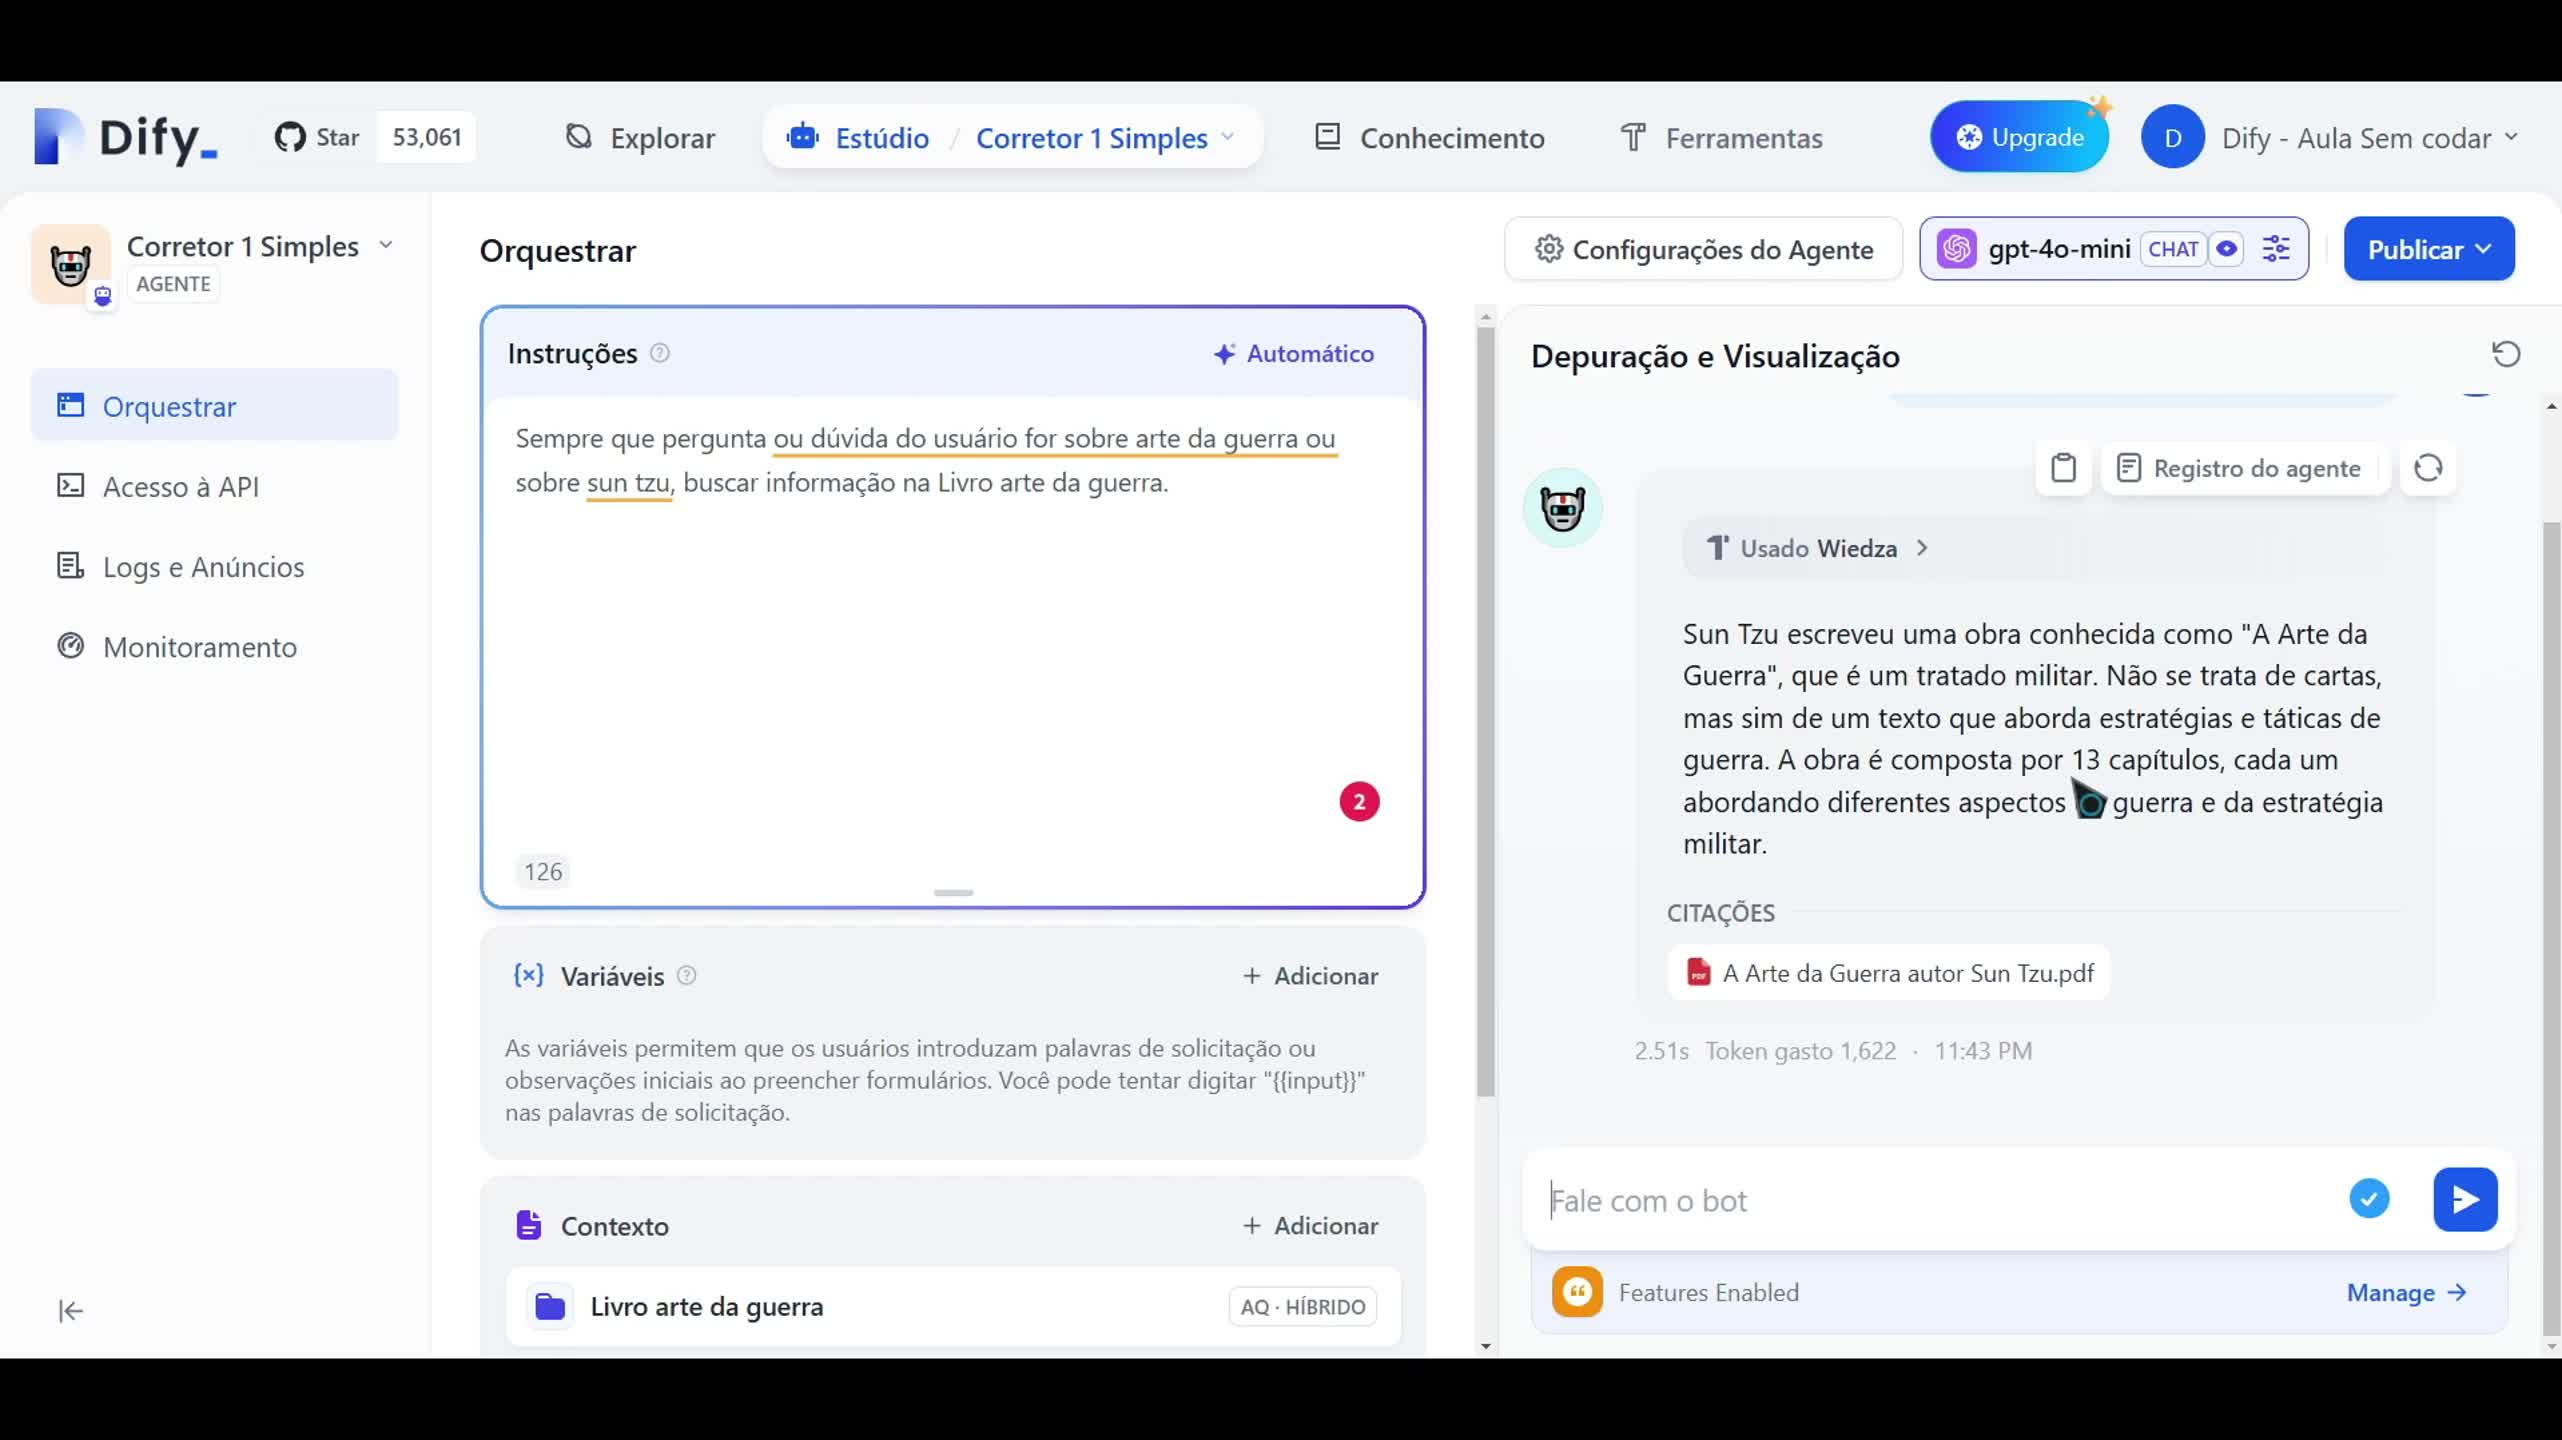This screenshot has height=1440, width=2562.
Task: Toggle the auto-send checkmark in chat input
Action: click(x=2369, y=1199)
